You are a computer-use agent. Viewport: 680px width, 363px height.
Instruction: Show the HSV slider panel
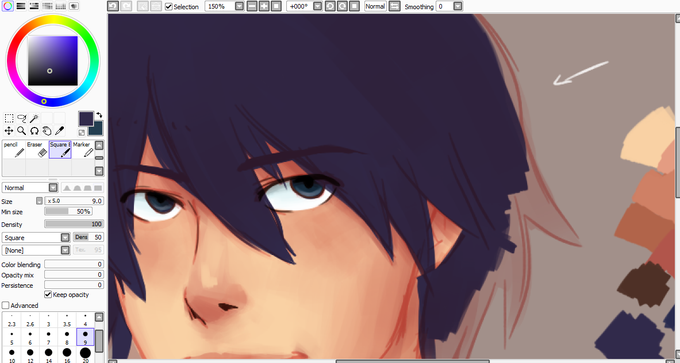pyautogui.click(x=34, y=6)
